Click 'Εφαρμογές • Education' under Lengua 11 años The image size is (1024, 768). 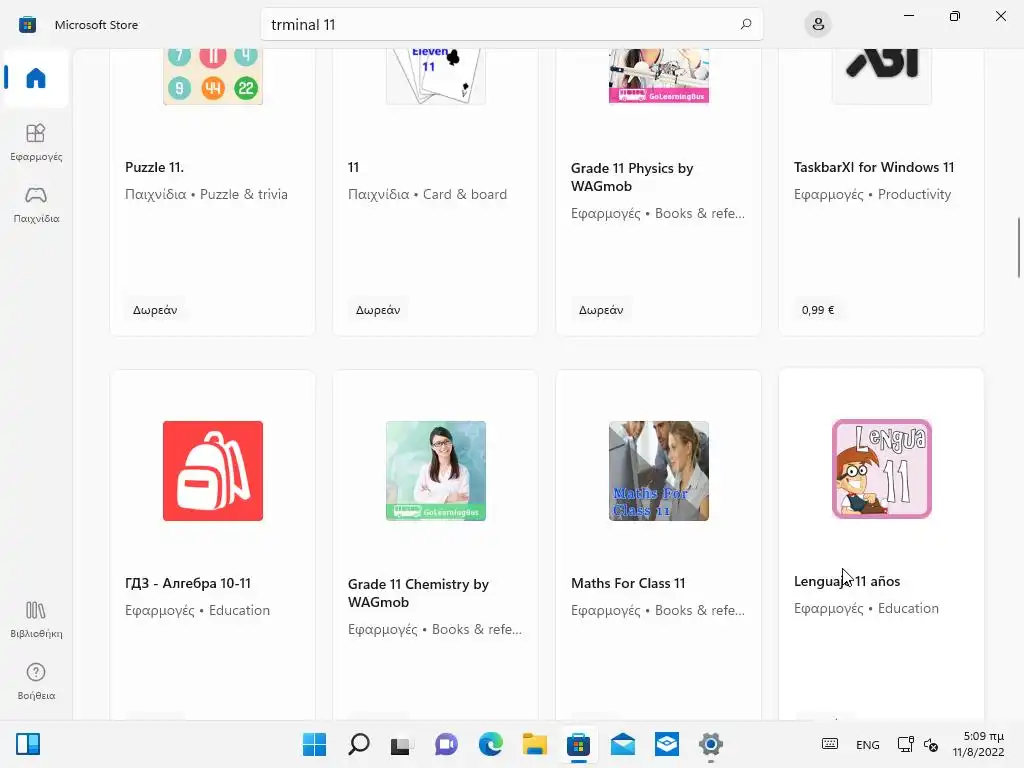866,608
